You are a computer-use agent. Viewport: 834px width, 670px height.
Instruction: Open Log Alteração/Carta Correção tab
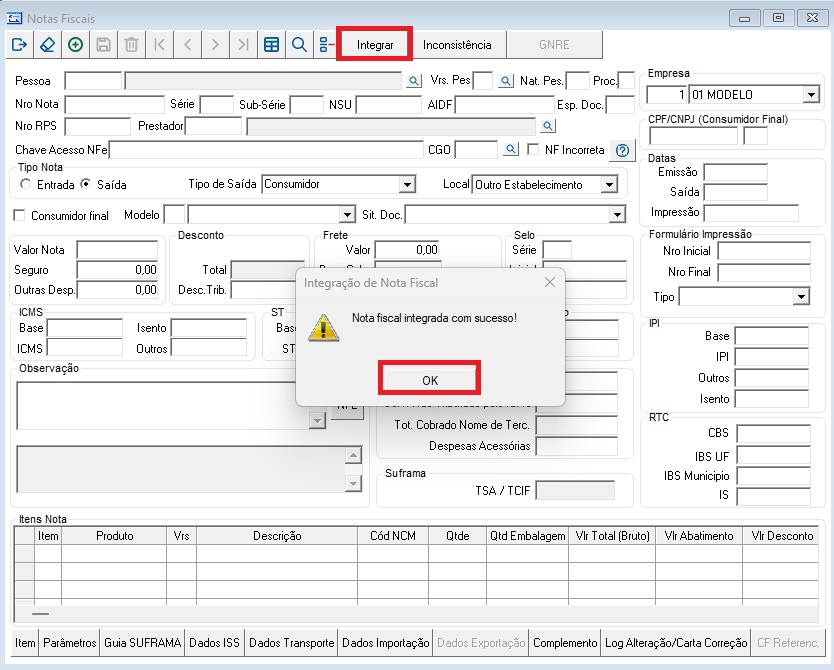676,643
